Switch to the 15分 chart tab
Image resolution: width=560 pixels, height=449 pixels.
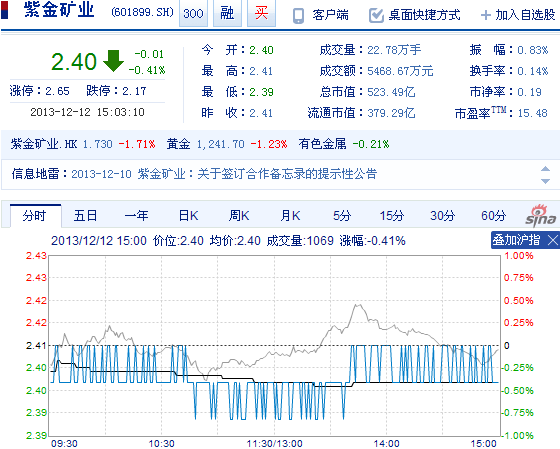click(391, 216)
